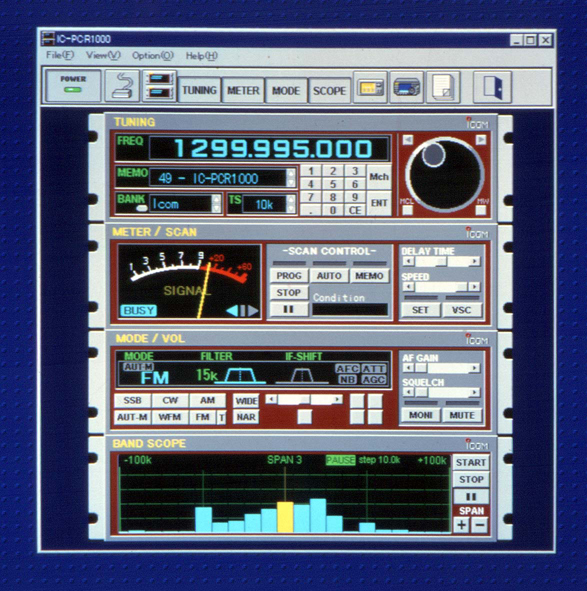Image resolution: width=587 pixels, height=591 pixels.
Task: Select WIDE filter
Action: coord(246,401)
